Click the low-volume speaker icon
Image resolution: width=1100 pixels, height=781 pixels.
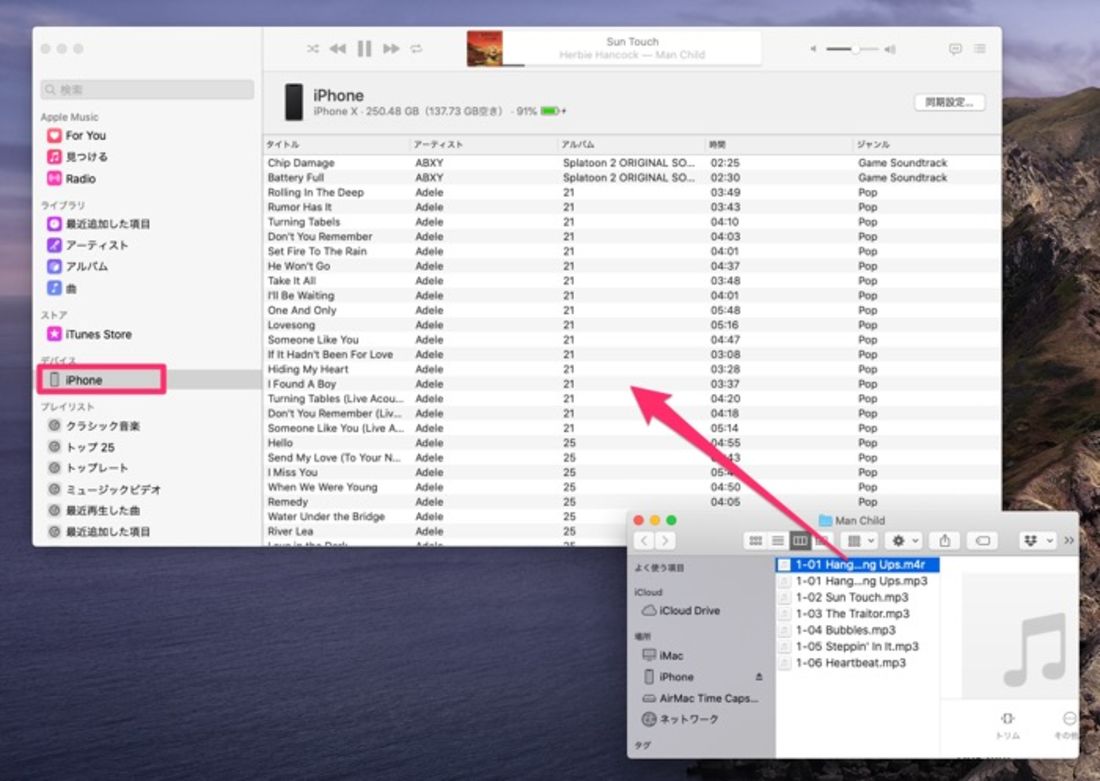pyautogui.click(x=813, y=49)
